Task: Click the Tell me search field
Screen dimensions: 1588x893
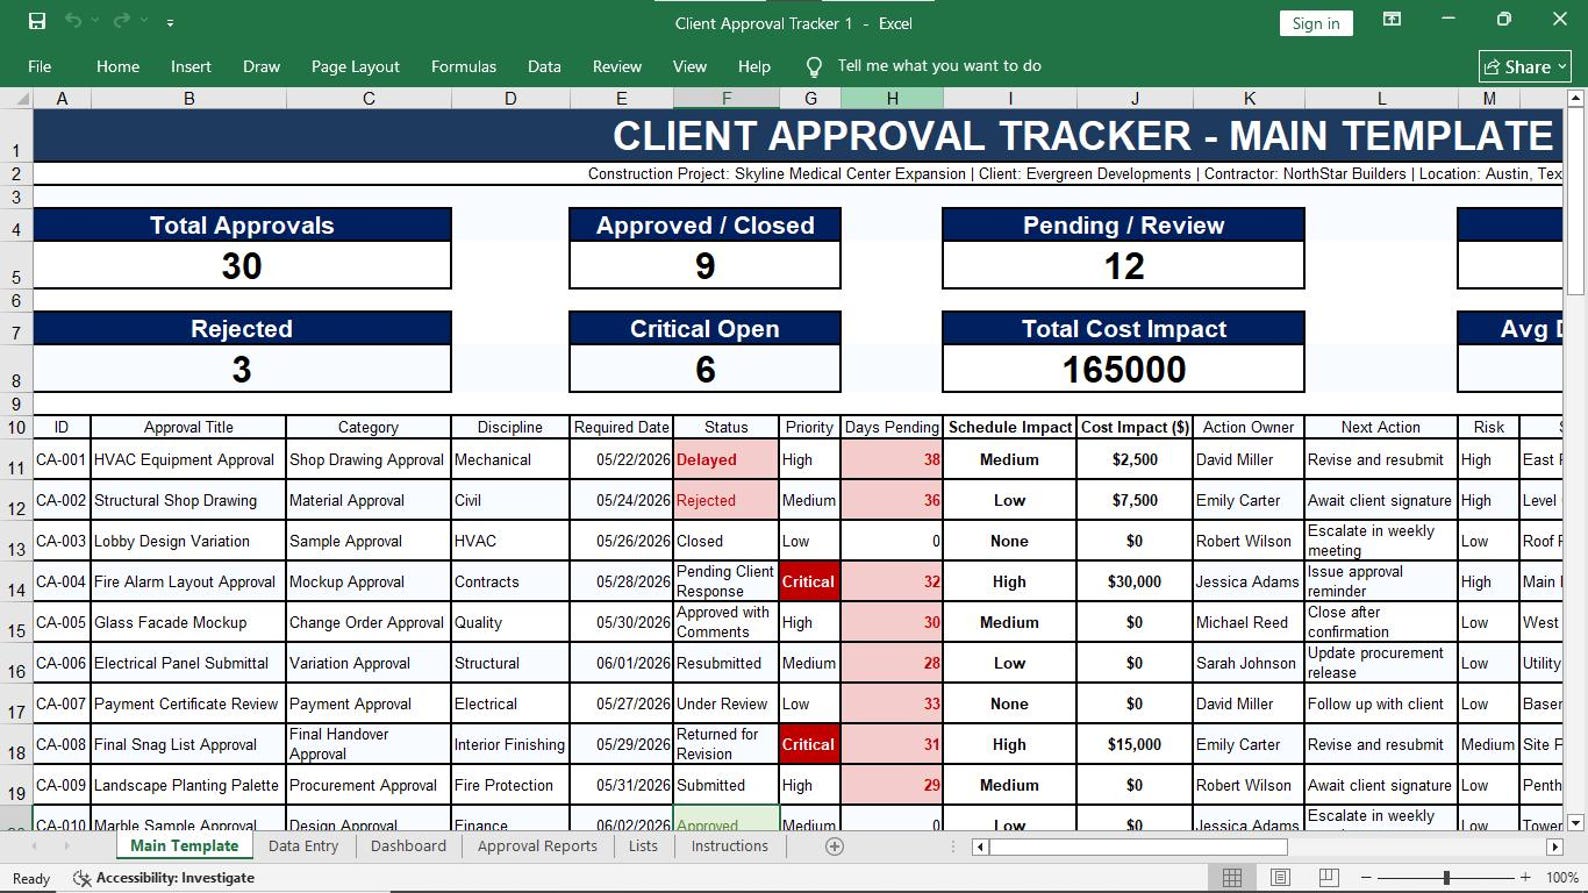Action: (x=939, y=66)
